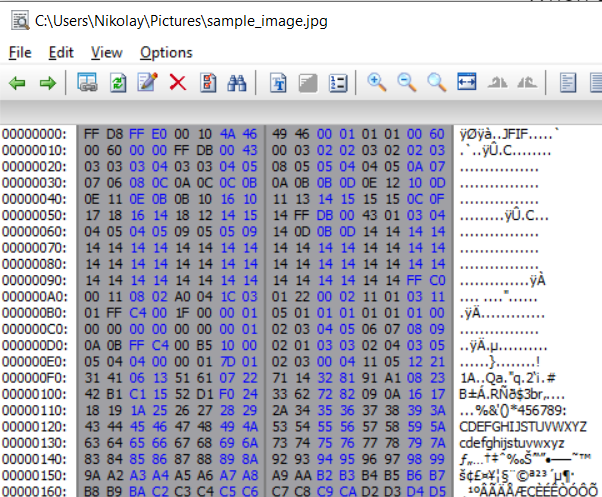Click the plain magnifier original size icon
This screenshot has height=497, width=602.
pyautogui.click(x=437, y=83)
